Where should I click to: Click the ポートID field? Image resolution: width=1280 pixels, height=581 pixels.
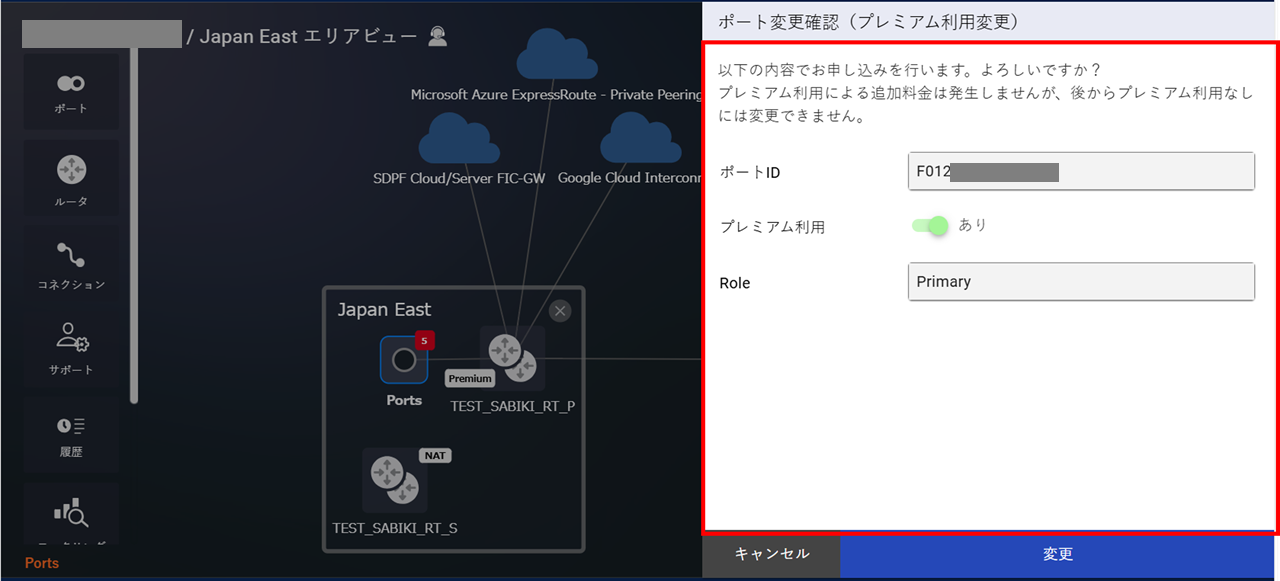(1080, 171)
